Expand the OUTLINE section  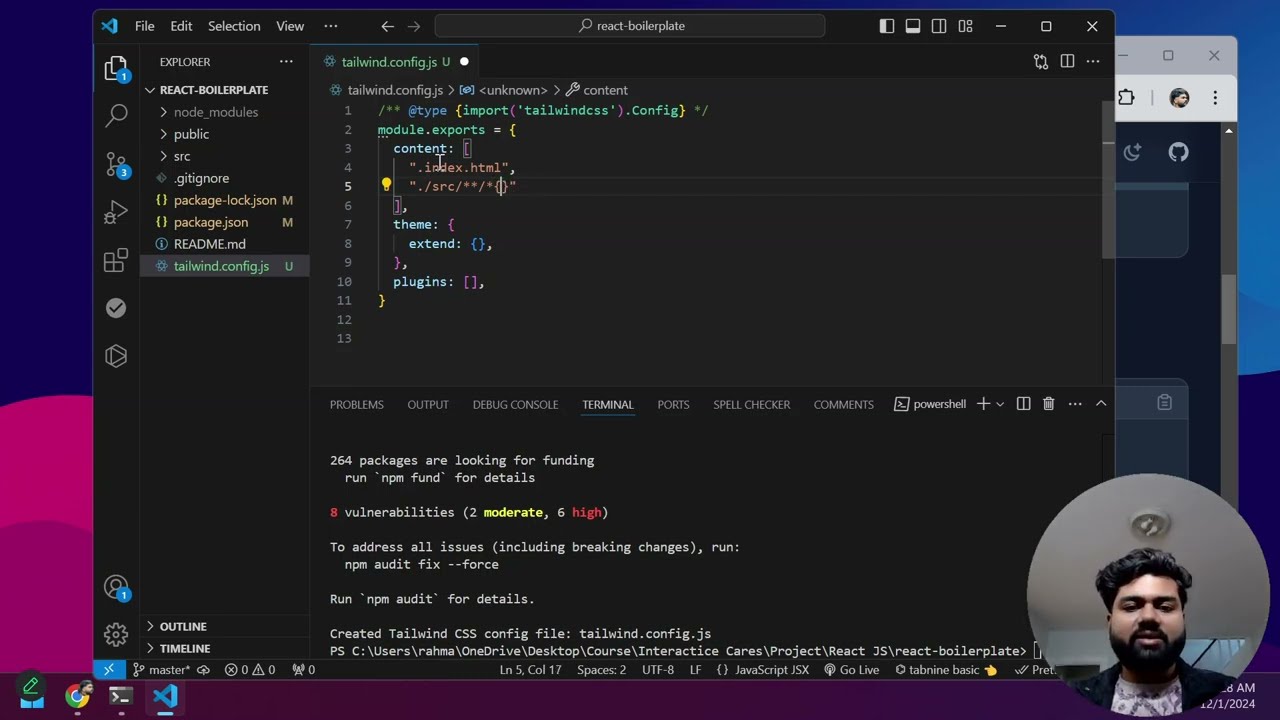click(183, 626)
